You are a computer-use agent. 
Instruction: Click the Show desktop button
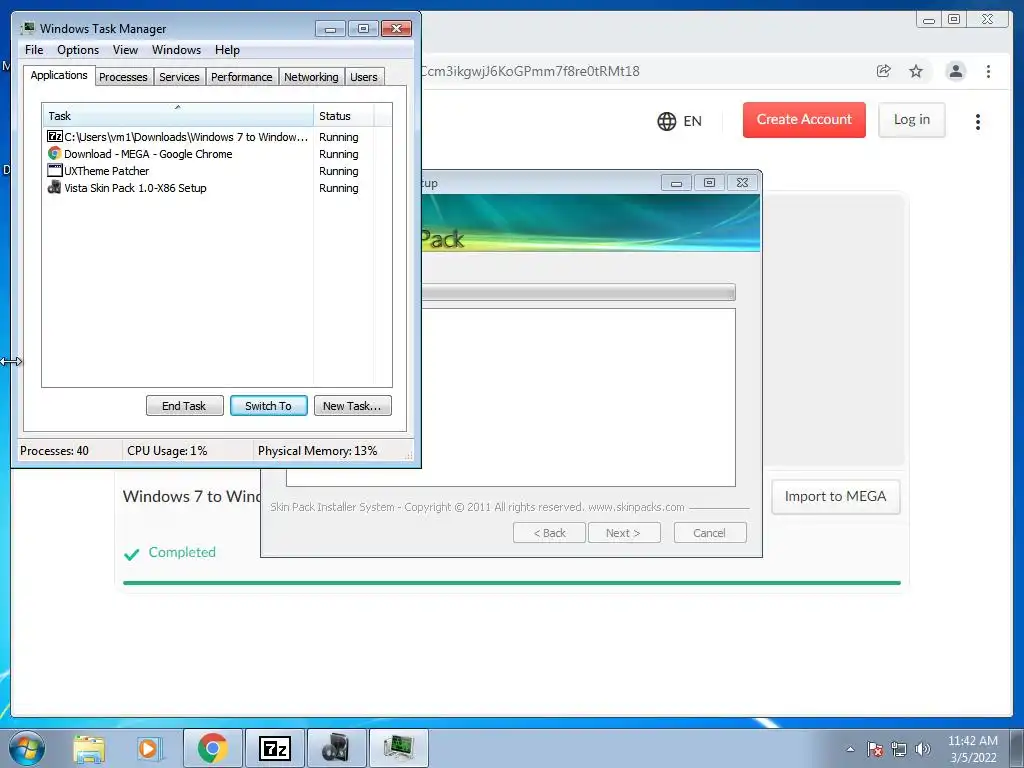(1017, 748)
